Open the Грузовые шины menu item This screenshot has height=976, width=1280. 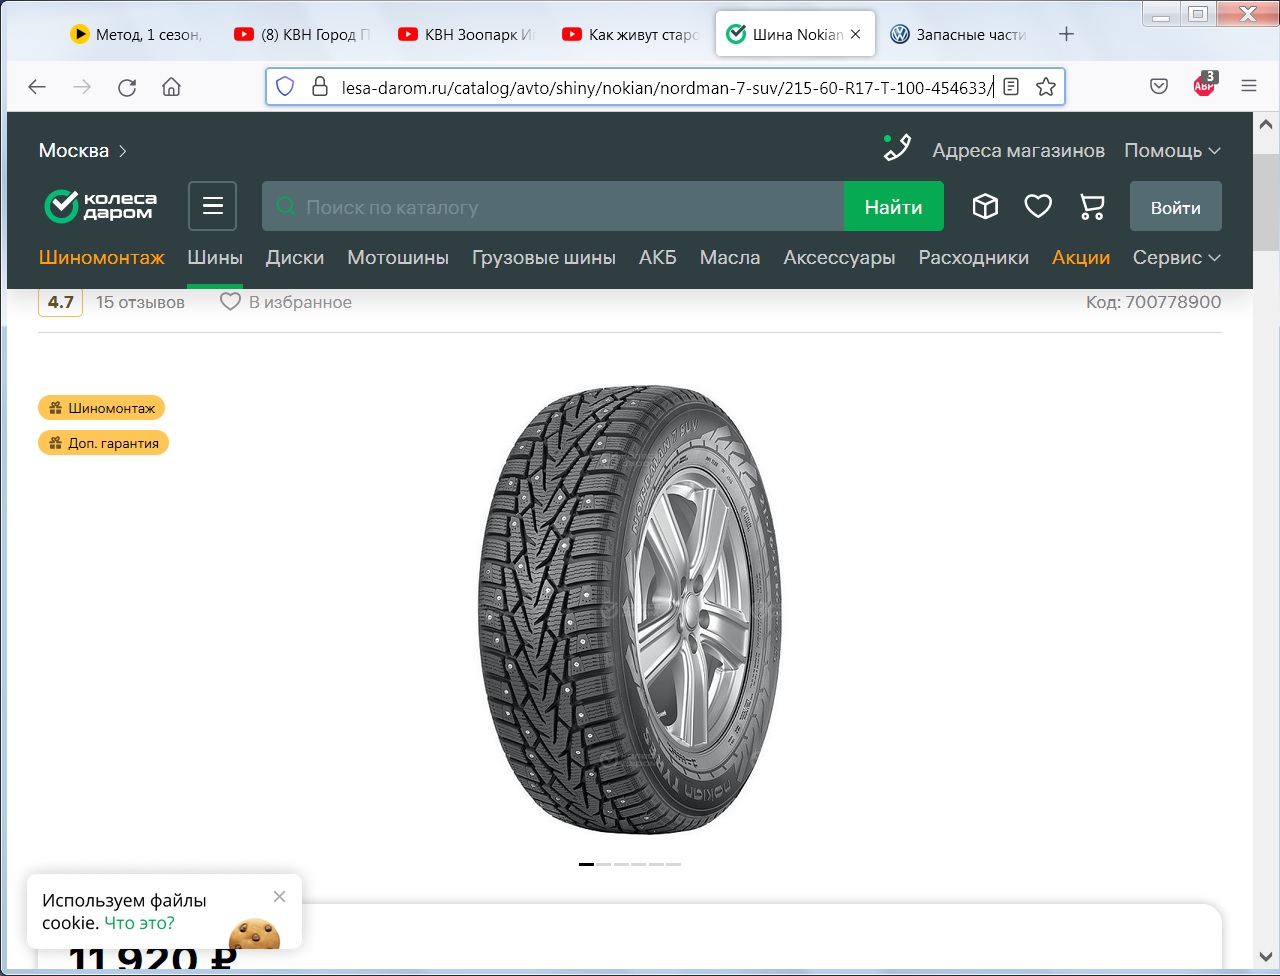pyautogui.click(x=544, y=257)
